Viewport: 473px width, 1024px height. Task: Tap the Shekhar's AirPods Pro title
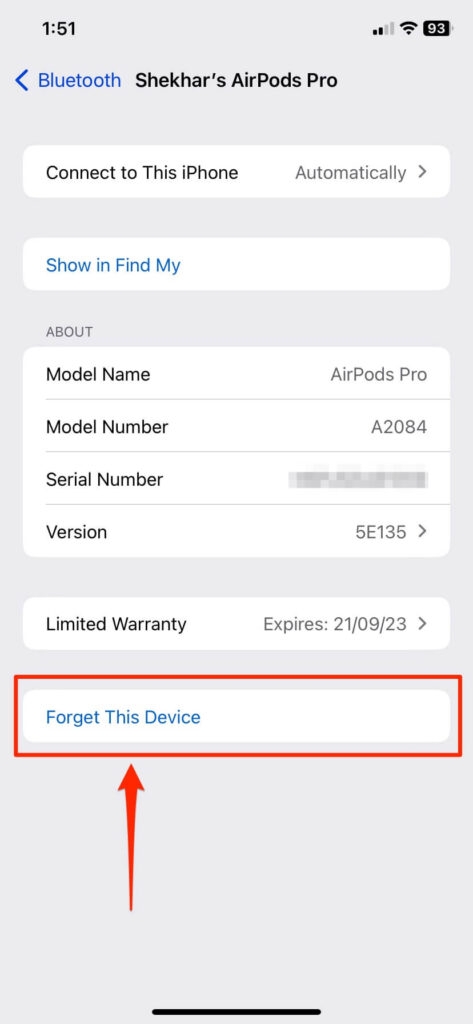tap(236, 80)
